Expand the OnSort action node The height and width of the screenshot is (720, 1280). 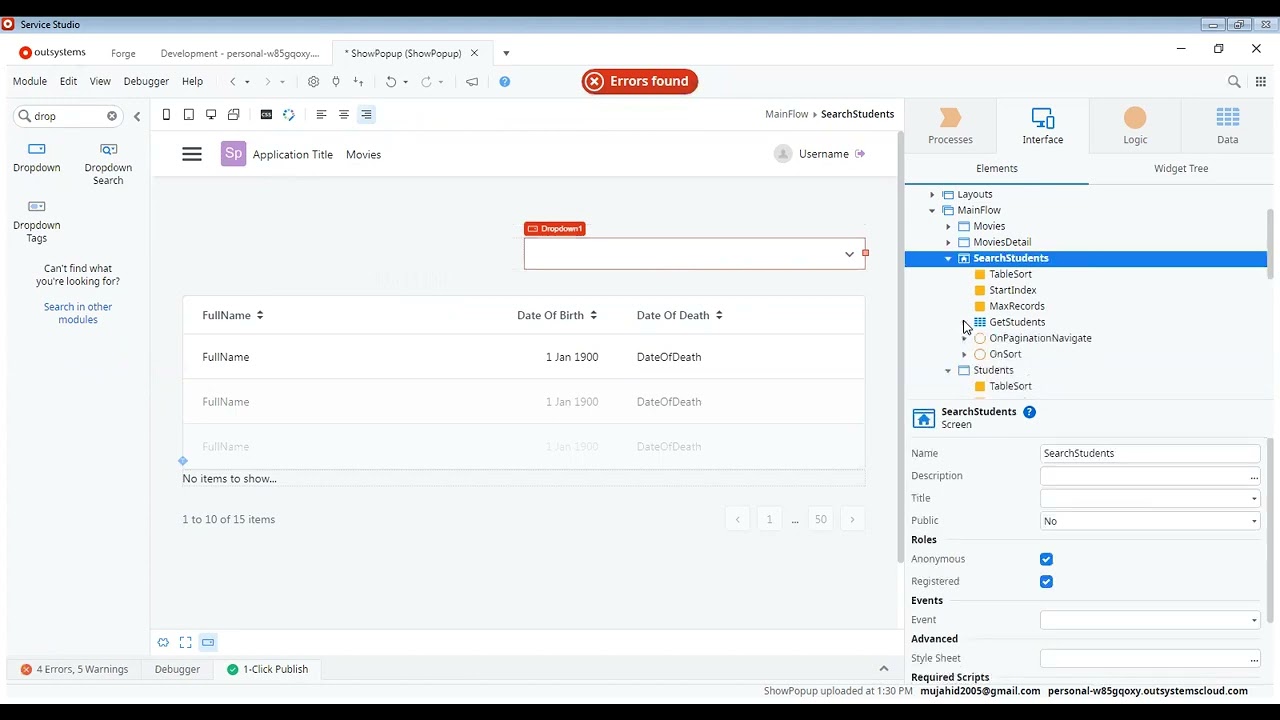(x=964, y=354)
